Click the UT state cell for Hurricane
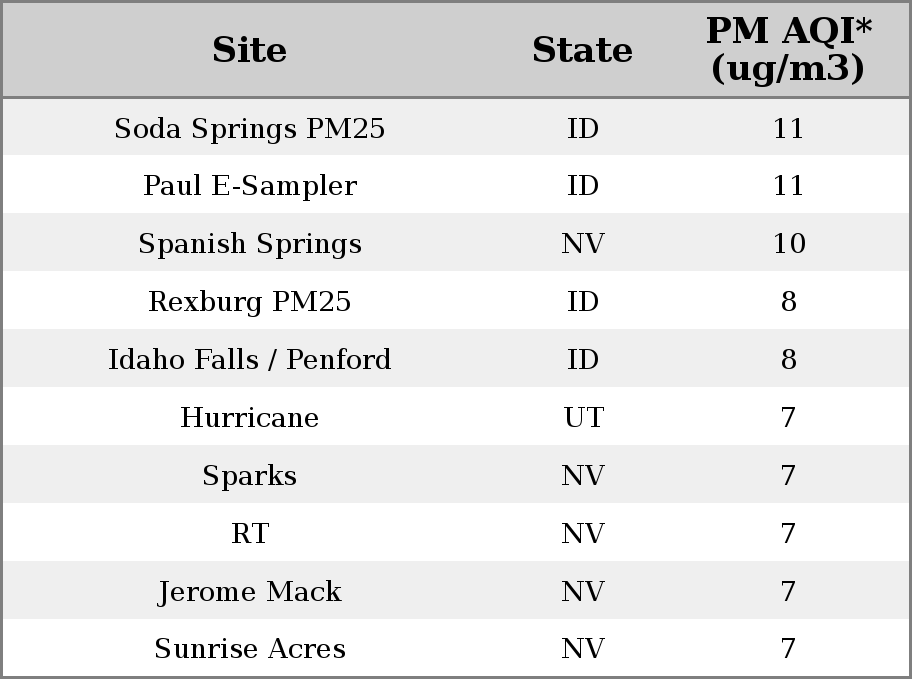Screen dimensions: 912x679 click(x=583, y=417)
